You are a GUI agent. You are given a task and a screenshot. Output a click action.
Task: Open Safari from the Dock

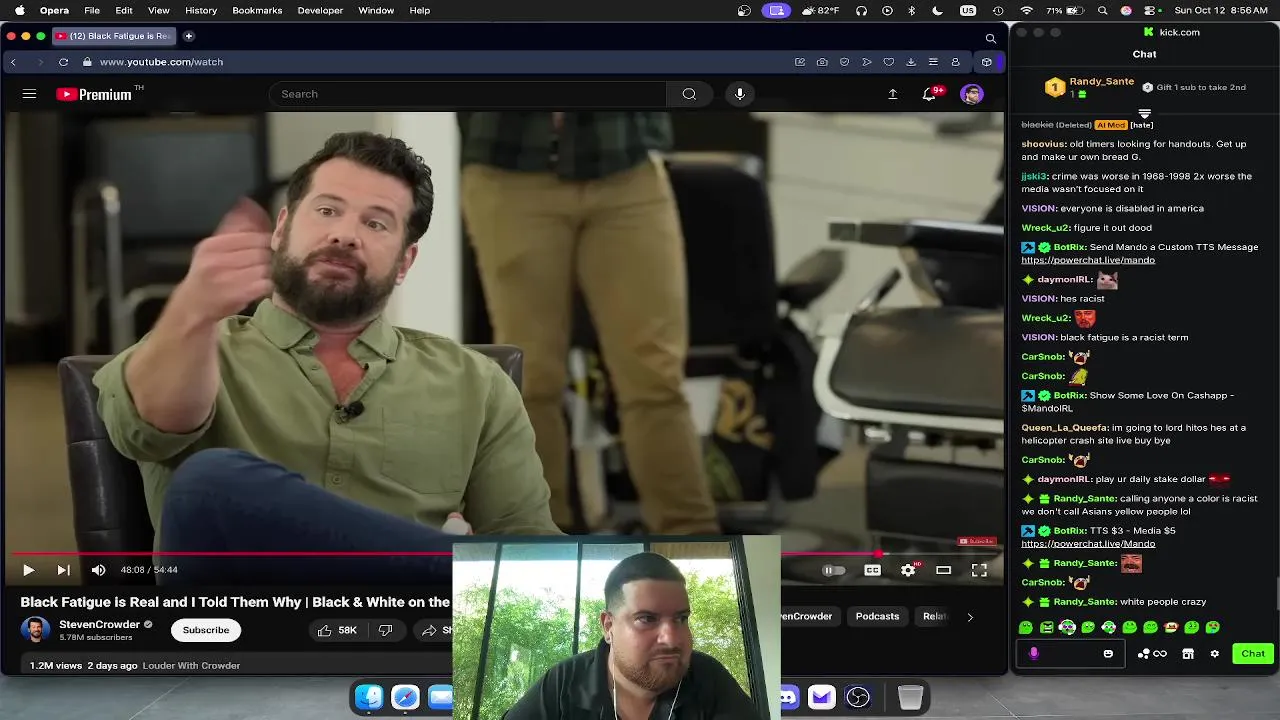pyautogui.click(x=405, y=697)
